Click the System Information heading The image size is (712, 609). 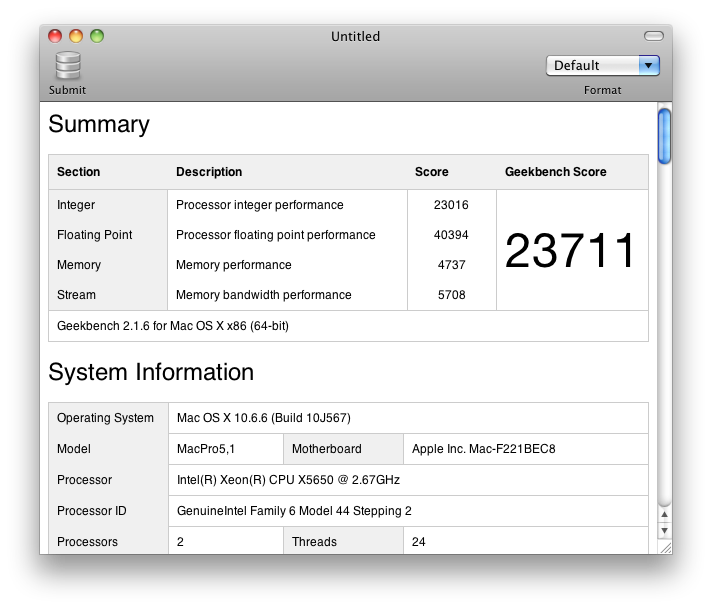(151, 372)
